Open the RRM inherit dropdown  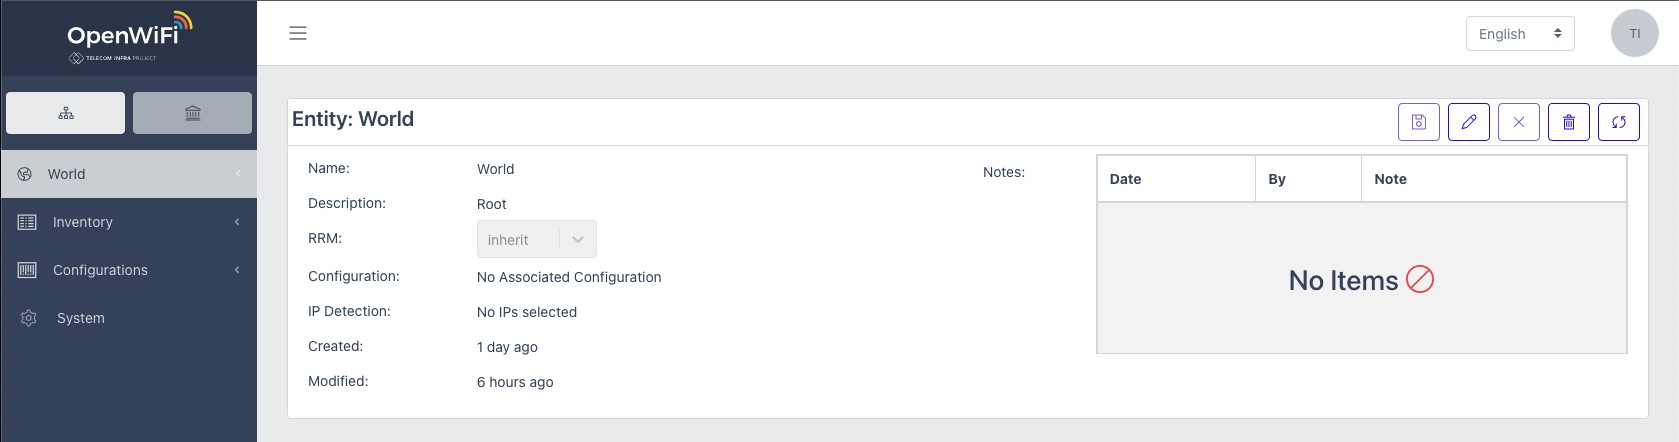pos(536,240)
